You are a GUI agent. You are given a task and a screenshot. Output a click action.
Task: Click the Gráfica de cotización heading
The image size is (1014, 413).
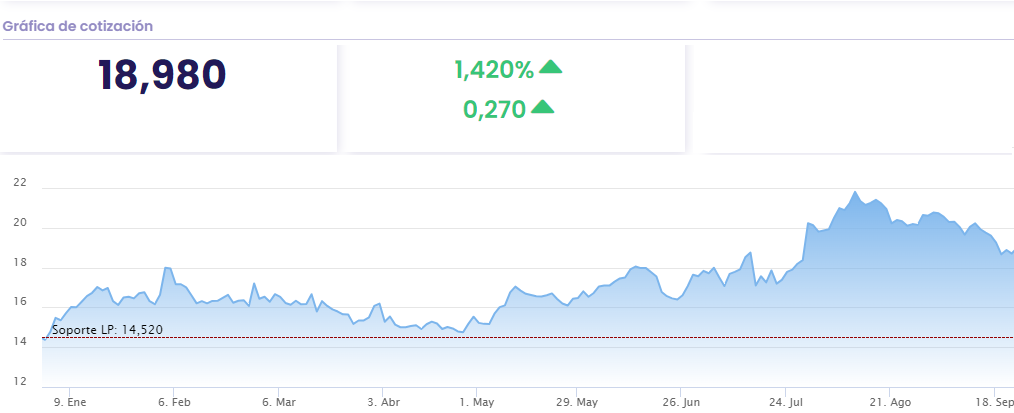(x=78, y=26)
